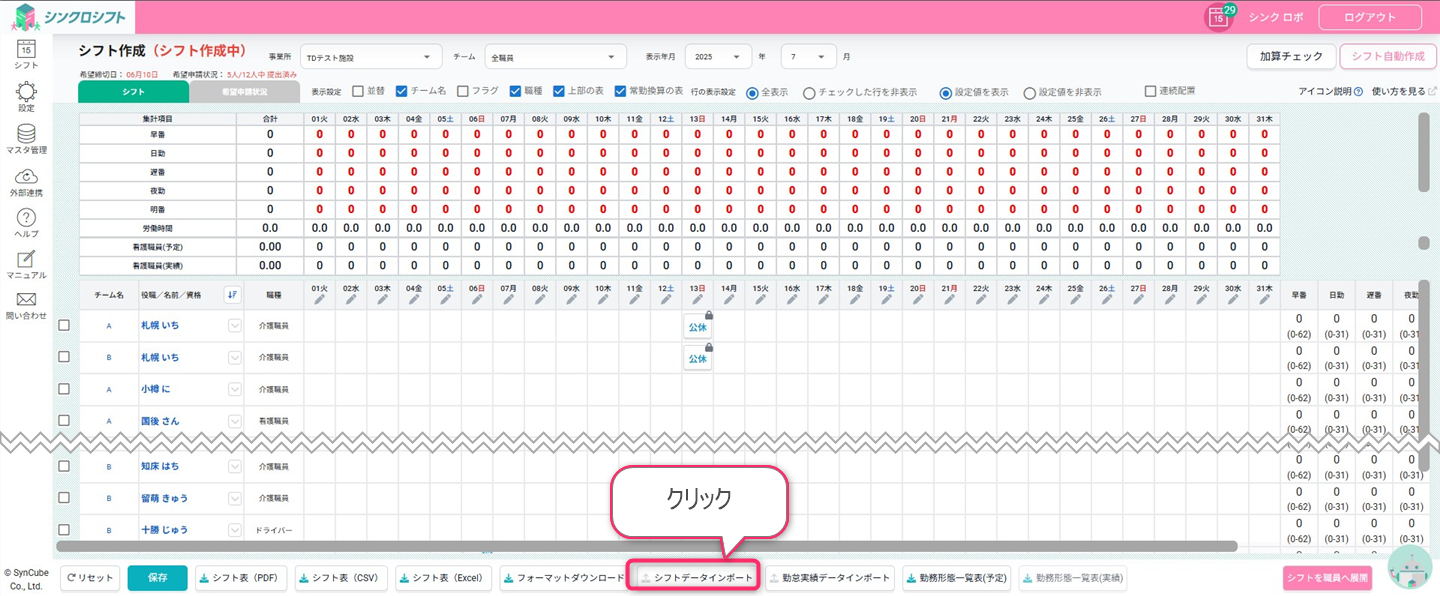Enable the フラグ checkbox

point(463,91)
